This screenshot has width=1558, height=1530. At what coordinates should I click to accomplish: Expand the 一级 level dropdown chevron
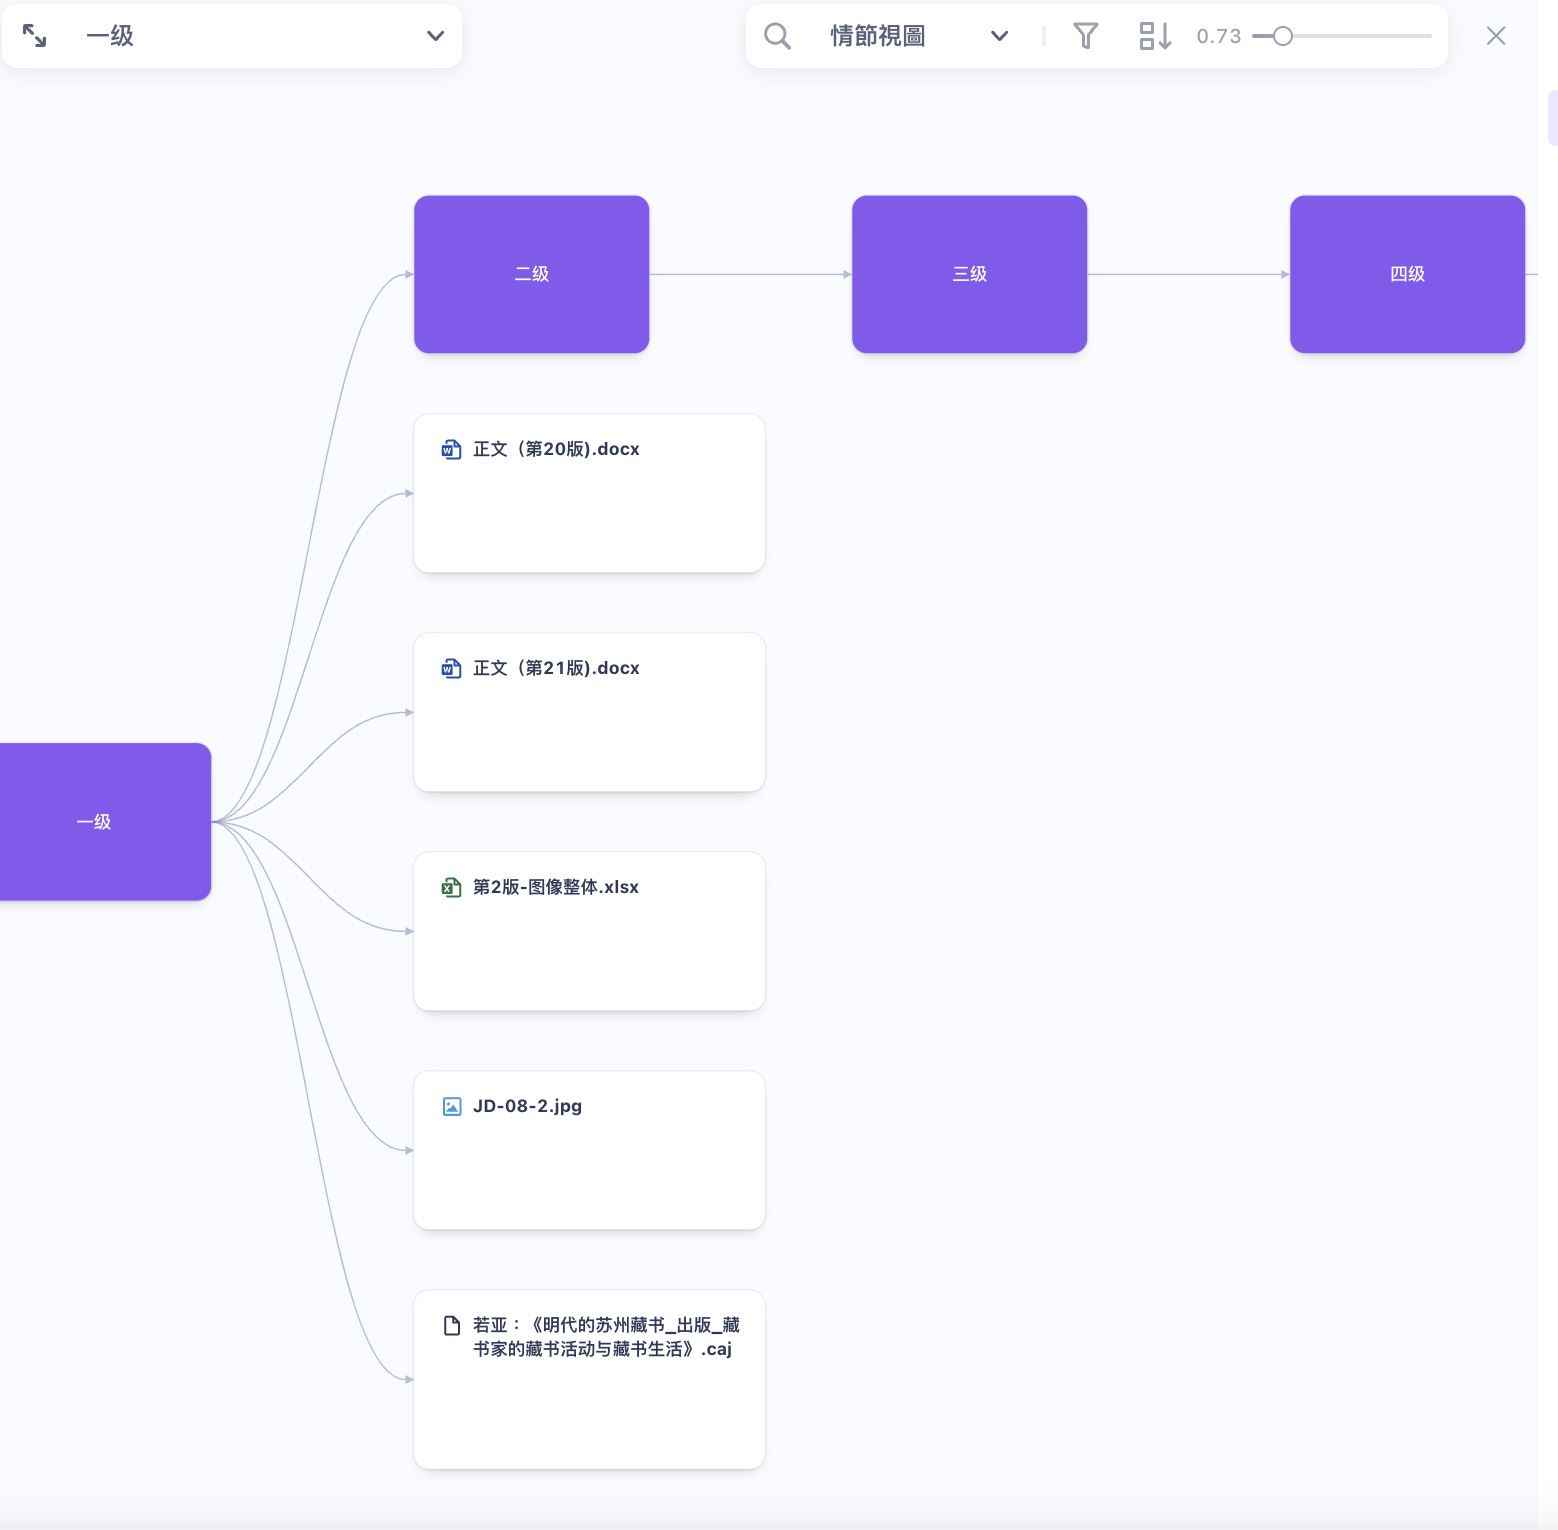(435, 36)
